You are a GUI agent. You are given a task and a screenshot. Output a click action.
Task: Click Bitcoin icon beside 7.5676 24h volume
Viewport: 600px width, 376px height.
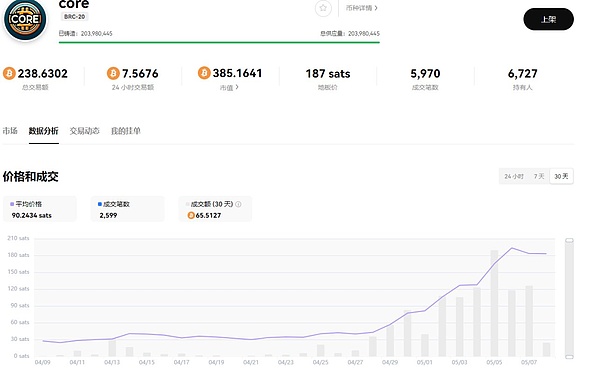pos(113,73)
